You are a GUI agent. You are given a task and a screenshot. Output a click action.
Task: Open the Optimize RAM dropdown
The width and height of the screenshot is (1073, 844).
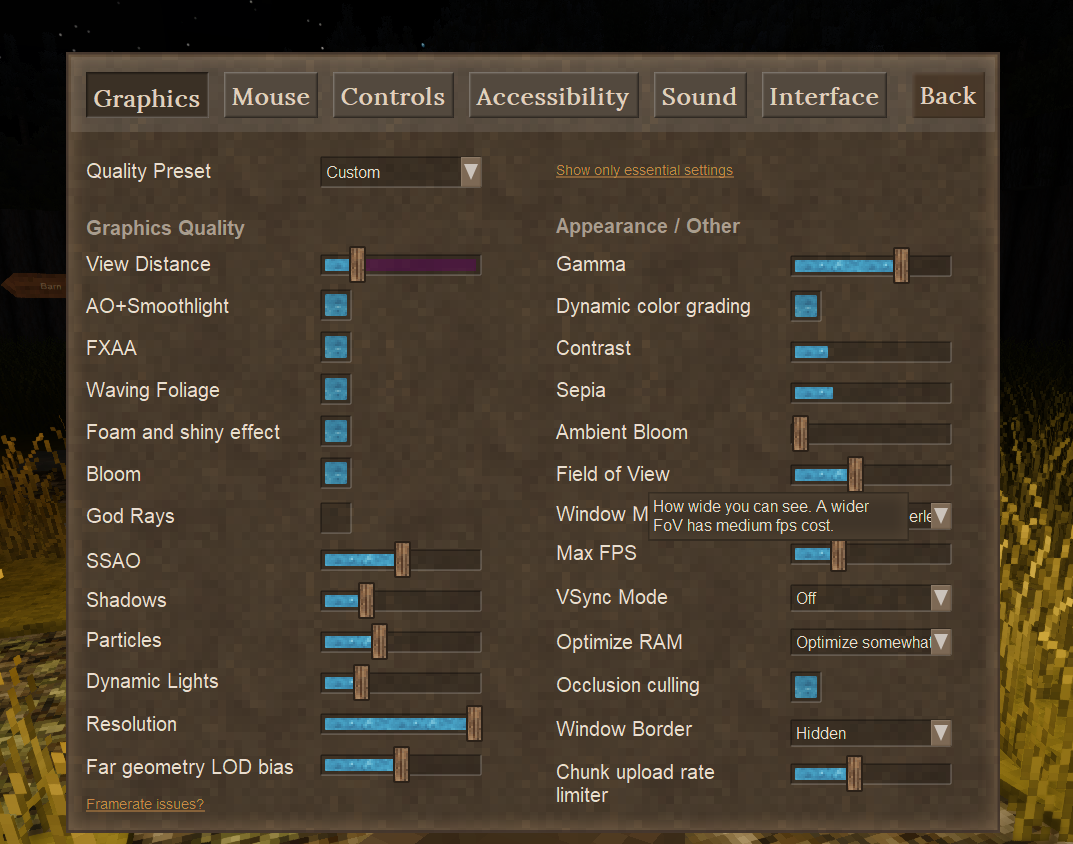tap(871, 642)
